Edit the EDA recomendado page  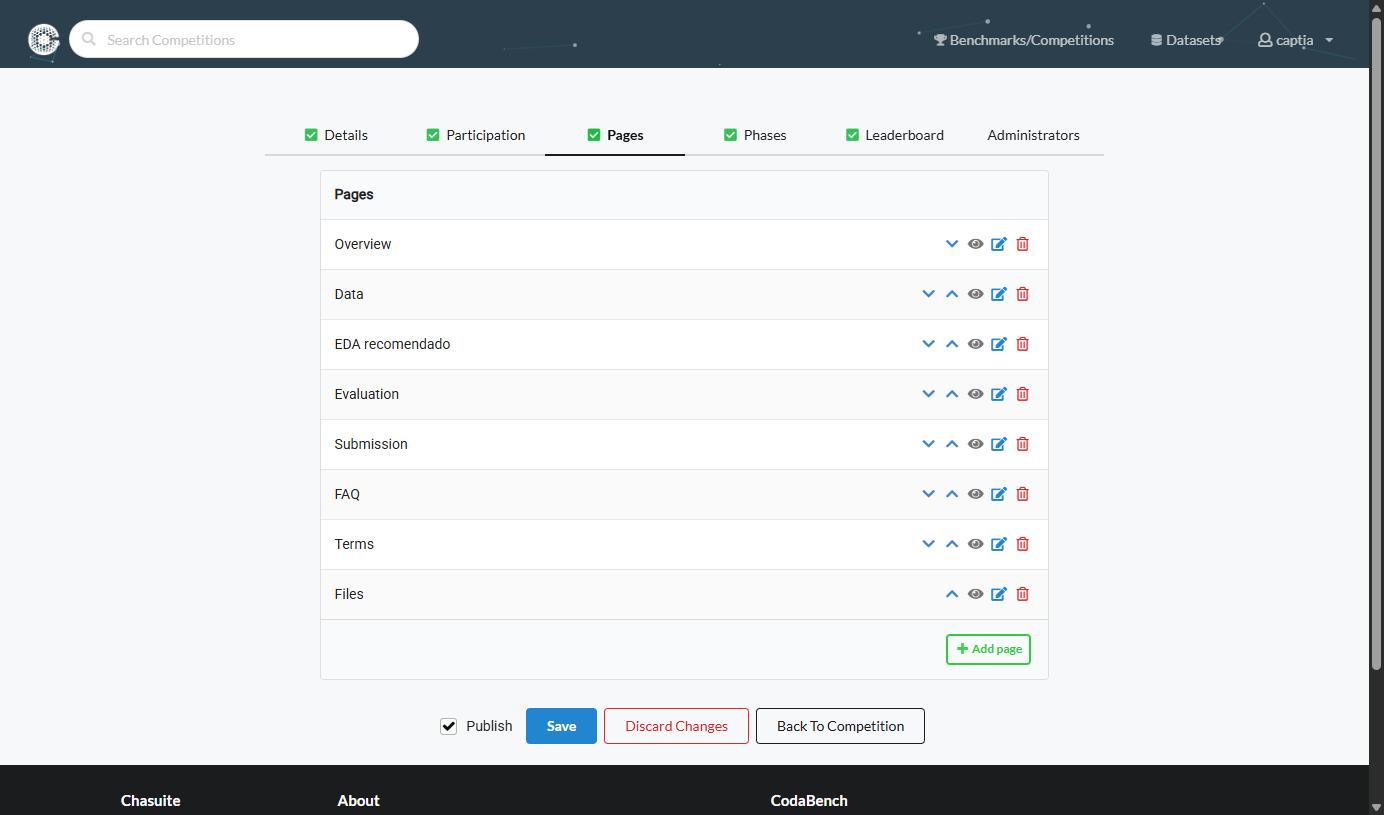(x=998, y=344)
